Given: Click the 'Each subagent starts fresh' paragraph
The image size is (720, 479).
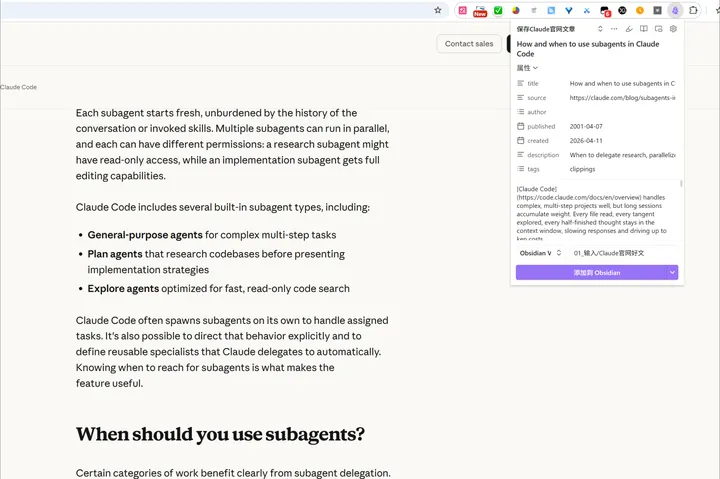Looking at the screenshot, I should click(x=233, y=144).
